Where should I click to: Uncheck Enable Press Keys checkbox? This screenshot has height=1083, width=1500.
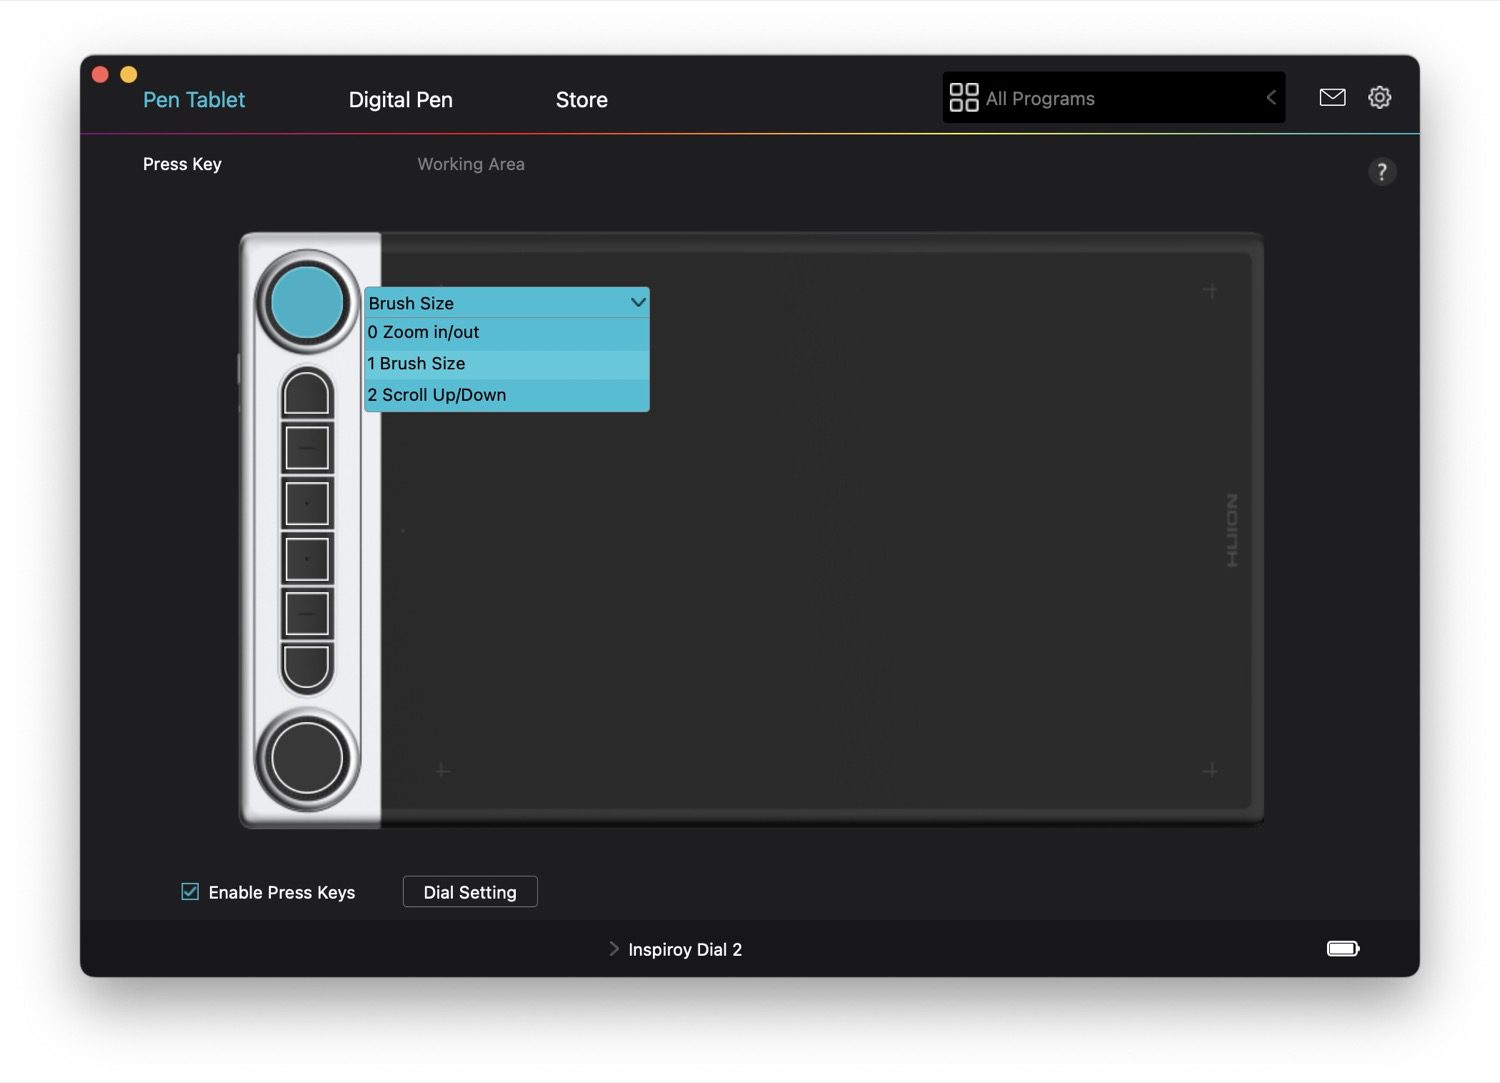(x=190, y=891)
